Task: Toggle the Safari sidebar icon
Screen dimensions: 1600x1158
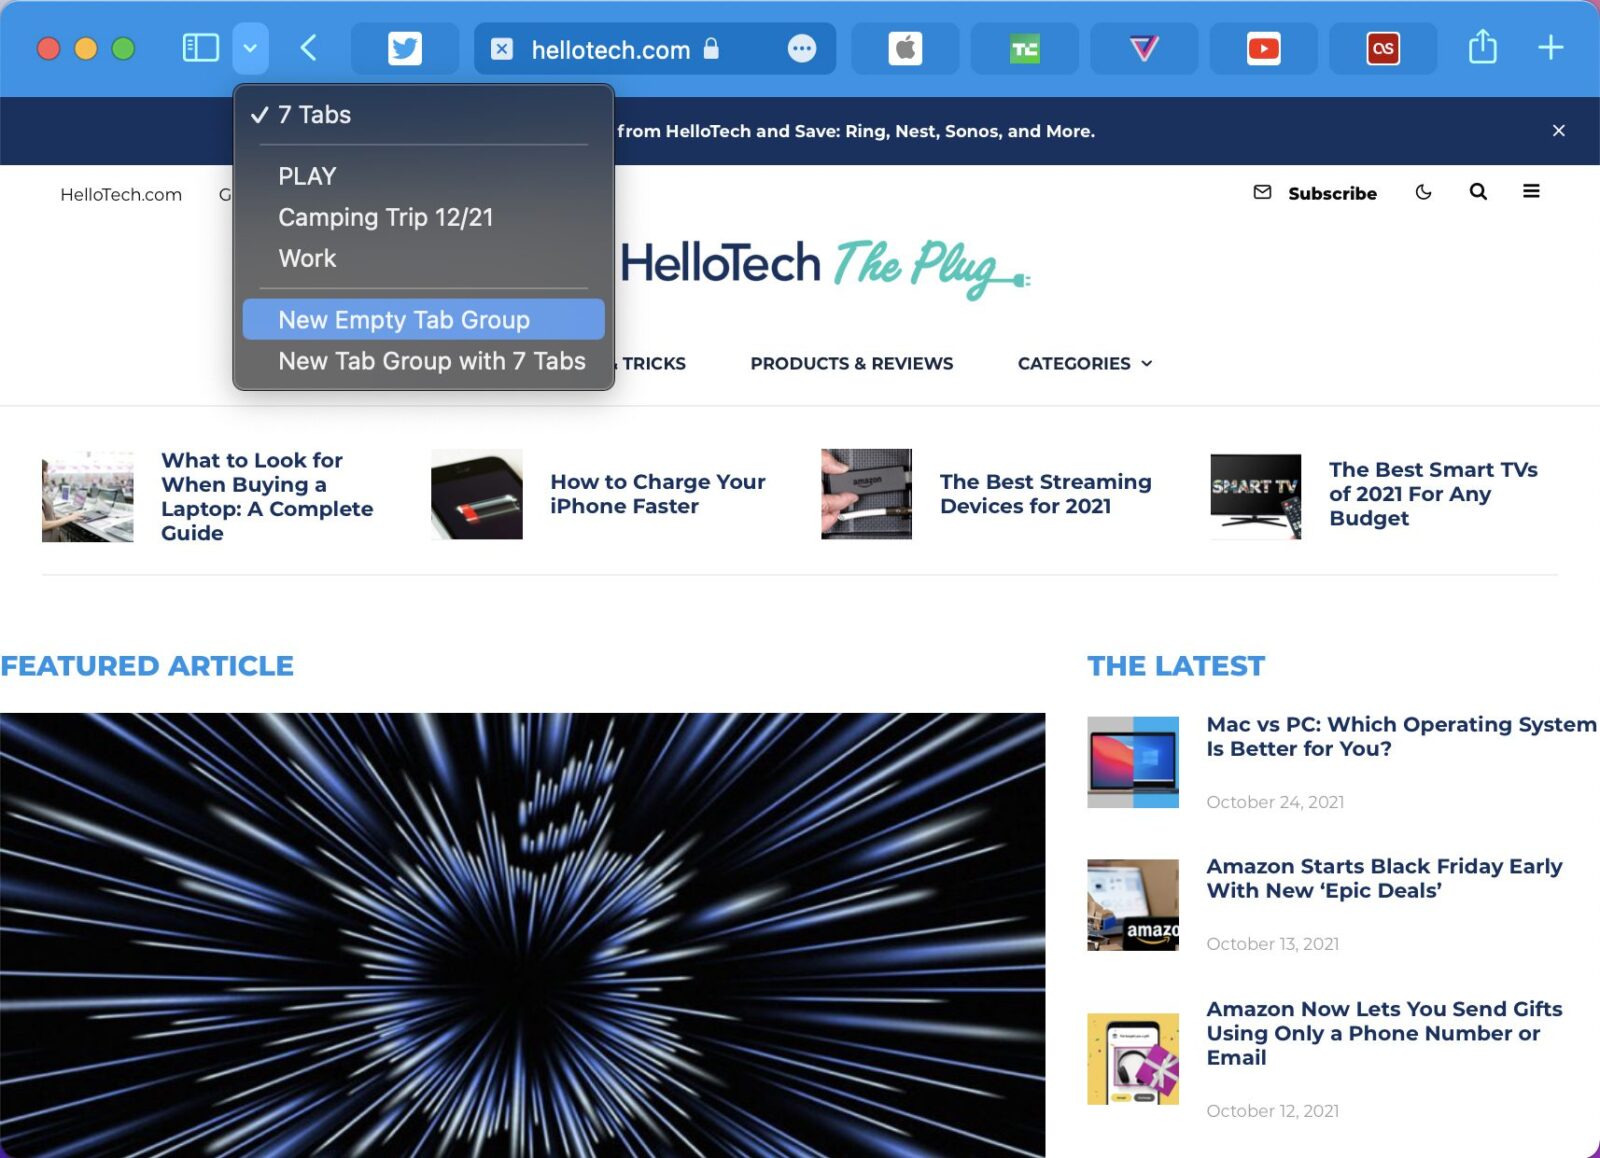Action: pyautogui.click(x=200, y=48)
